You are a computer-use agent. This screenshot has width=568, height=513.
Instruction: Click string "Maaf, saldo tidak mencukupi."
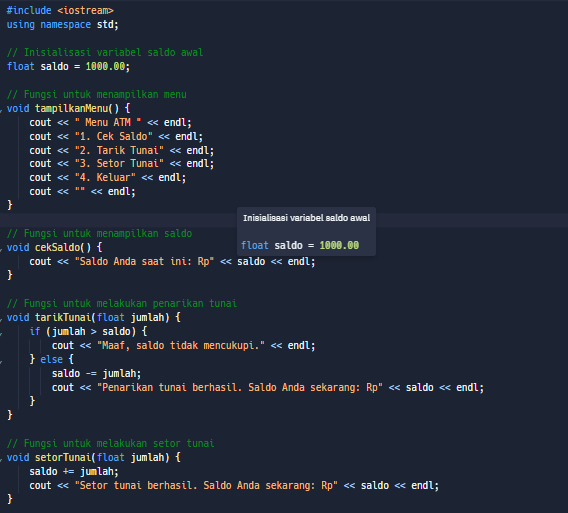click(x=181, y=346)
